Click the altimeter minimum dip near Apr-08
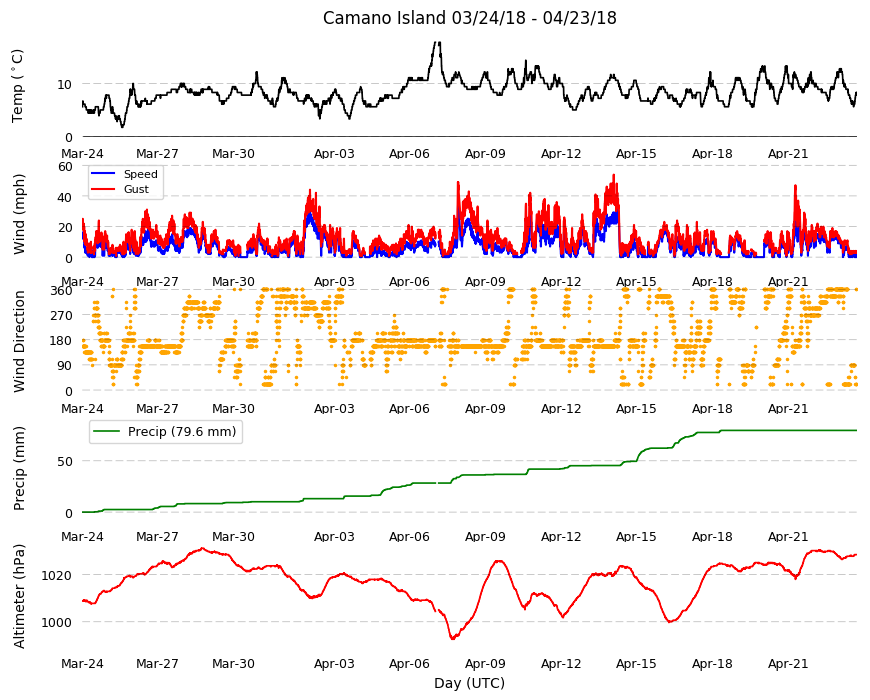This screenshot has width=870, height=700. pyautogui.click(x=453, y=638)
